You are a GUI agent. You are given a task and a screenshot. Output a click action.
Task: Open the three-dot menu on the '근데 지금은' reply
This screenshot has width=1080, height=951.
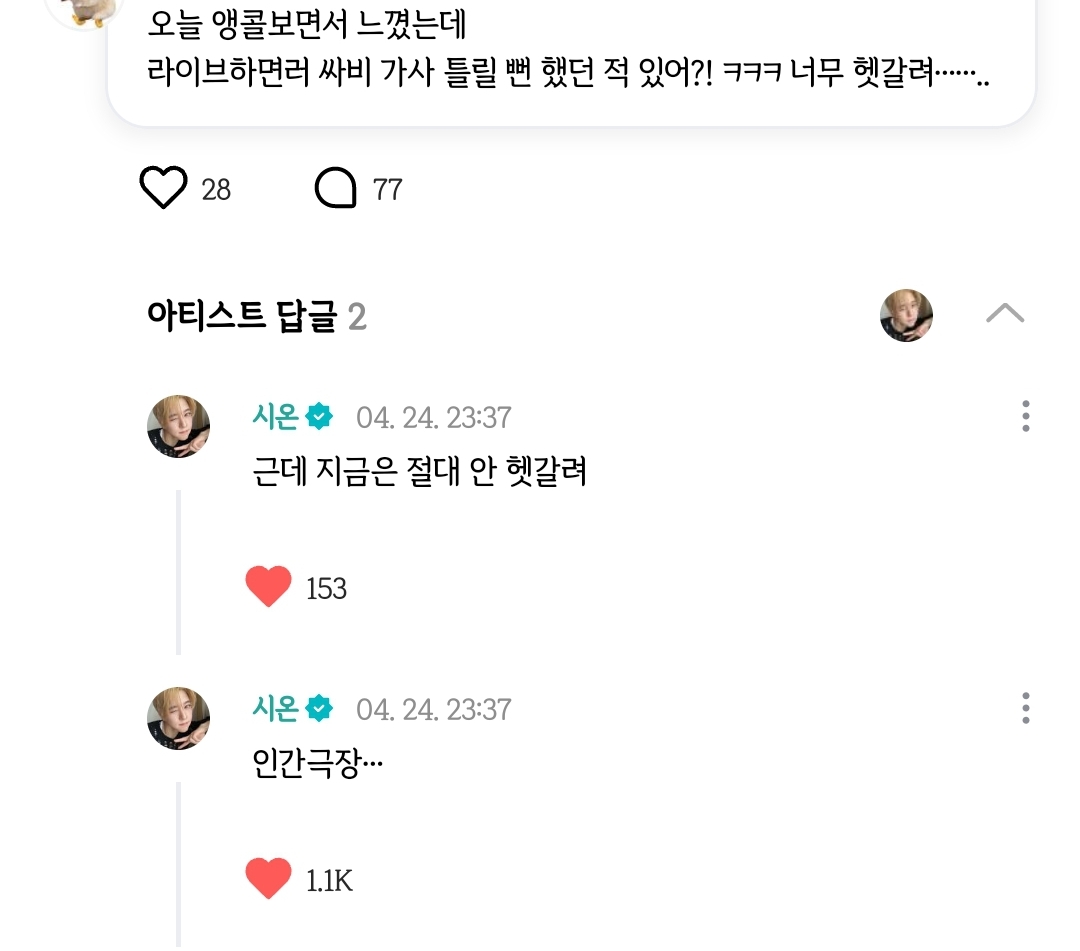[1025, 416]
